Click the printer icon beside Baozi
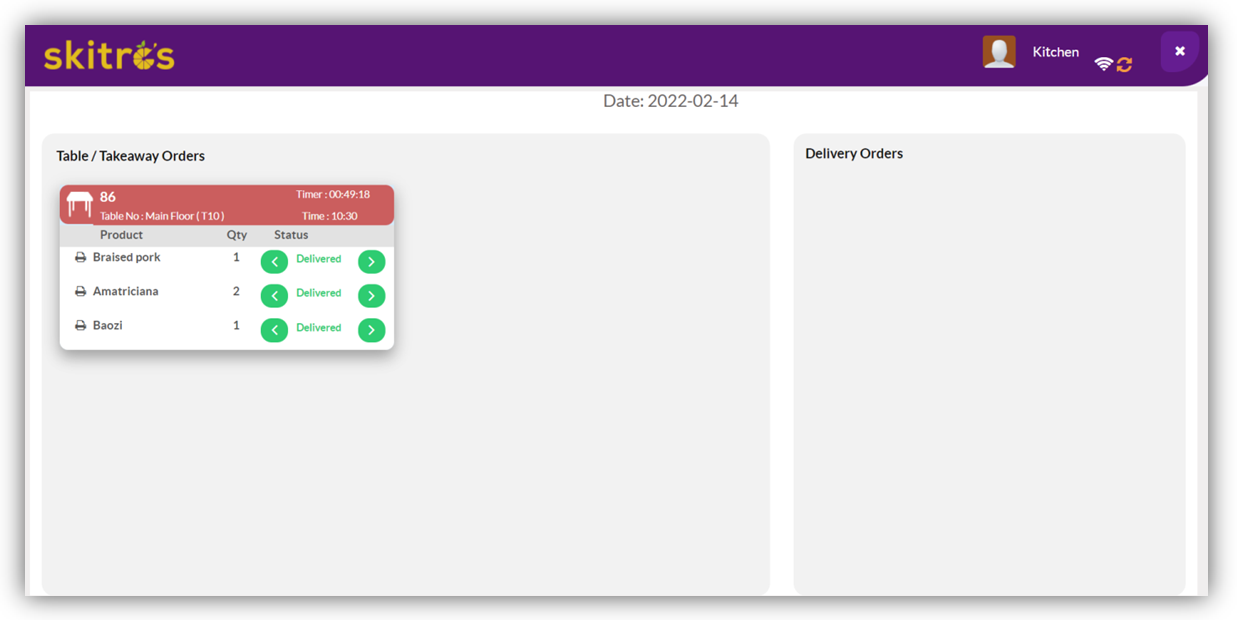1237x620 pixels. (x=81, y=326)
